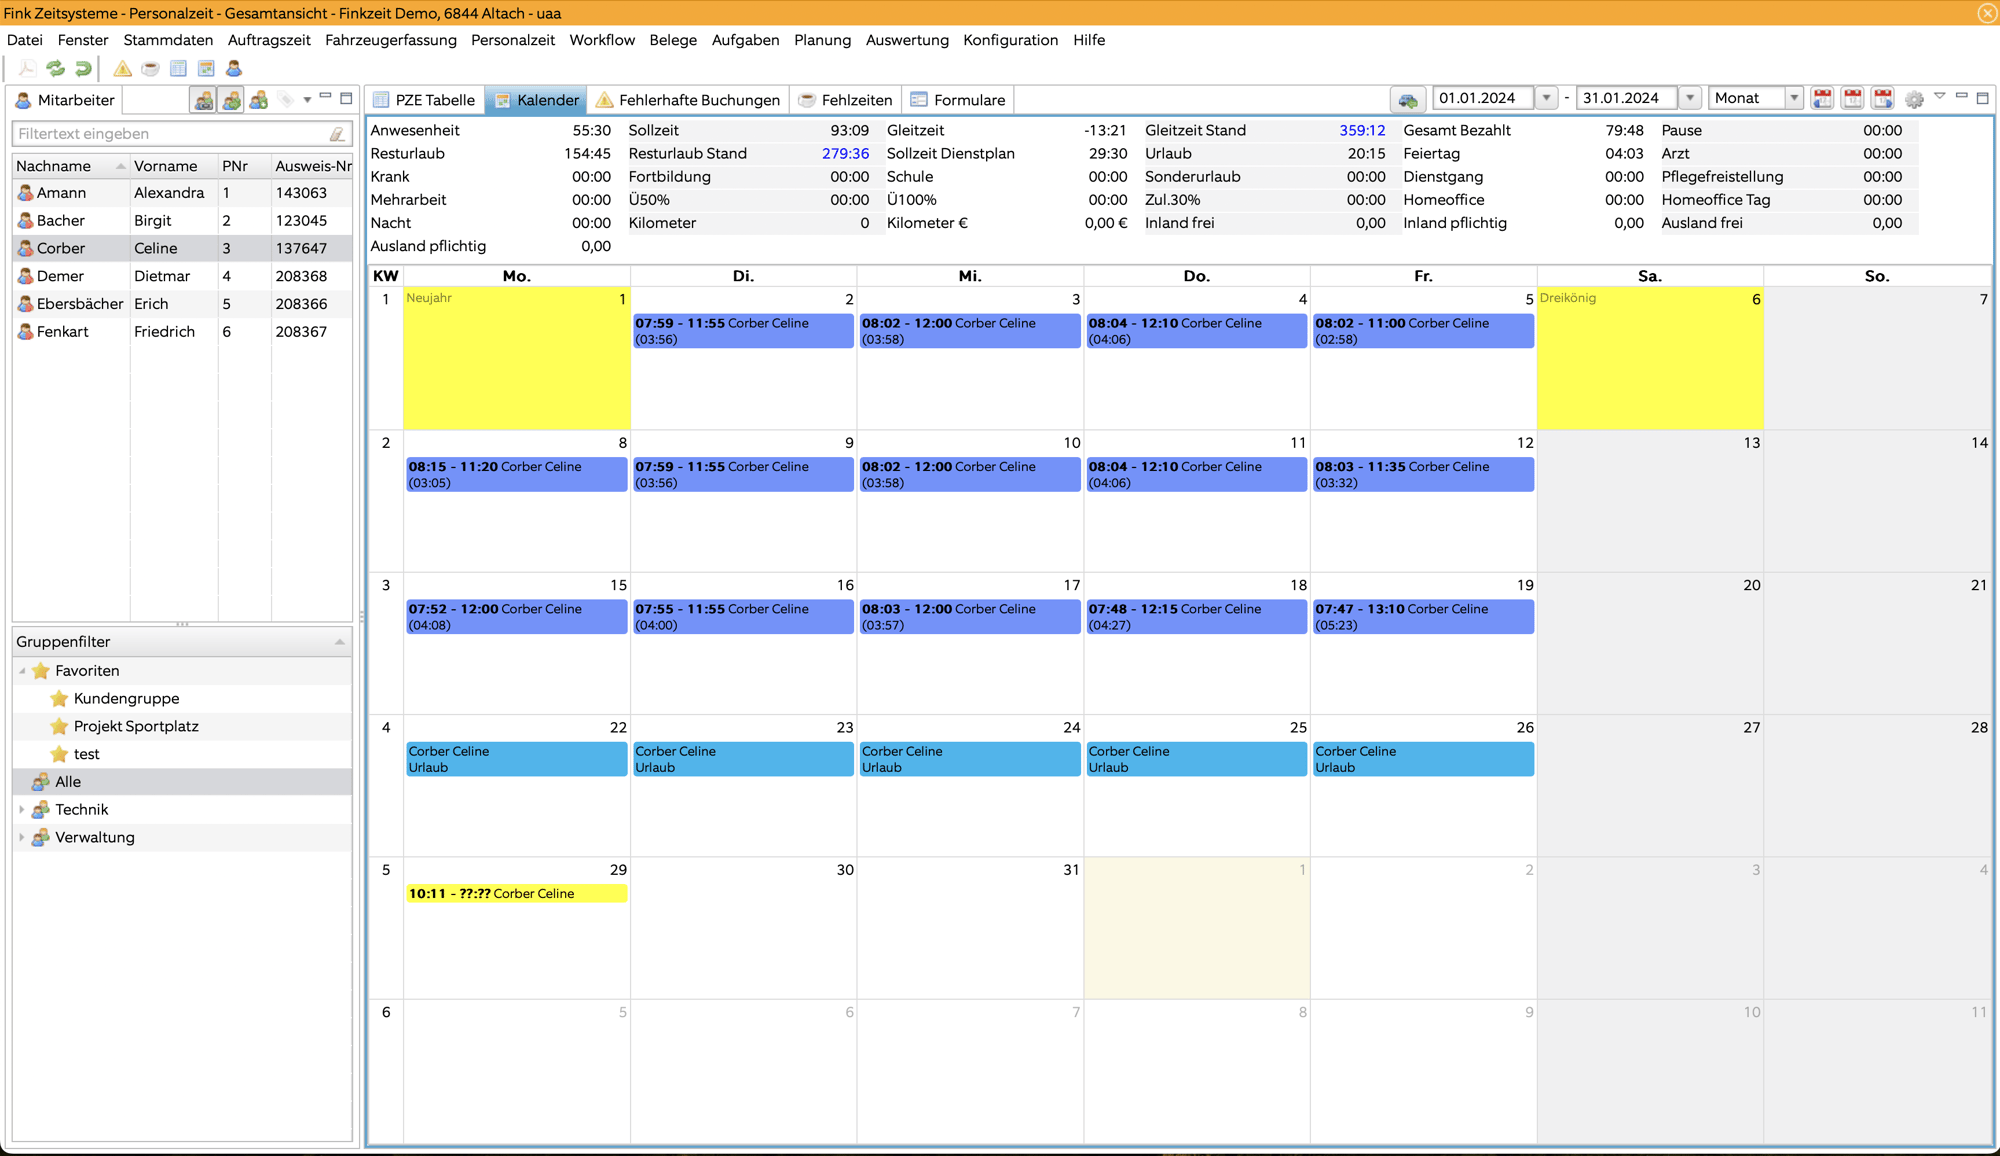Open the Fehlzeiten tab
The height and width of the screenshot is (1156, 2000).
click(845, 100)
